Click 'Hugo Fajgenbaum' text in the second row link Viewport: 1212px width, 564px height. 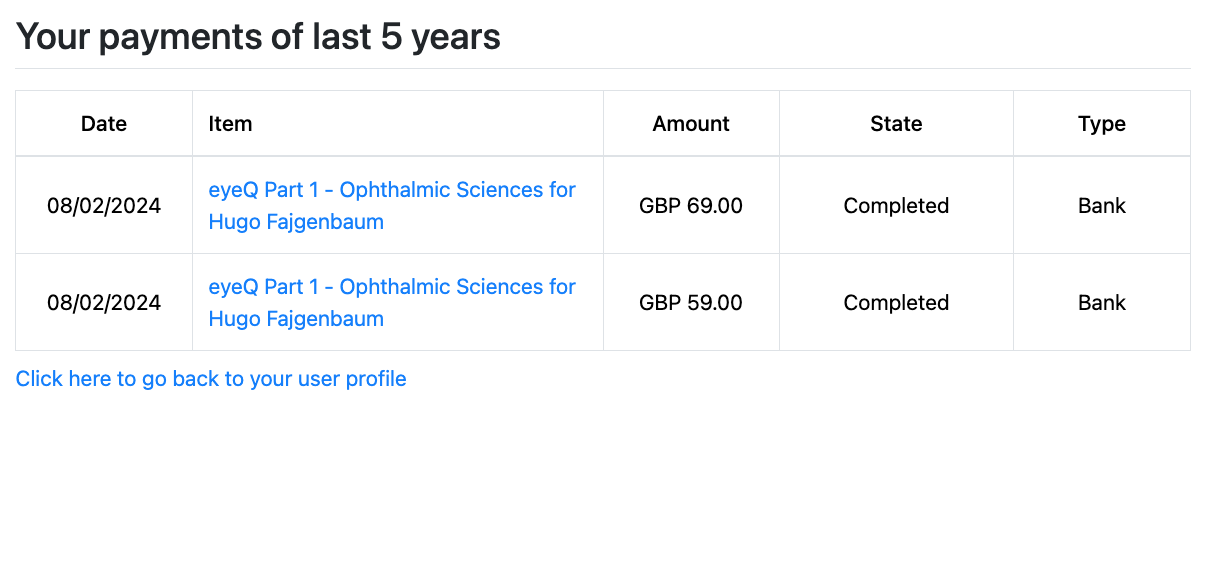pyautogui.click(x=296, y=319)
